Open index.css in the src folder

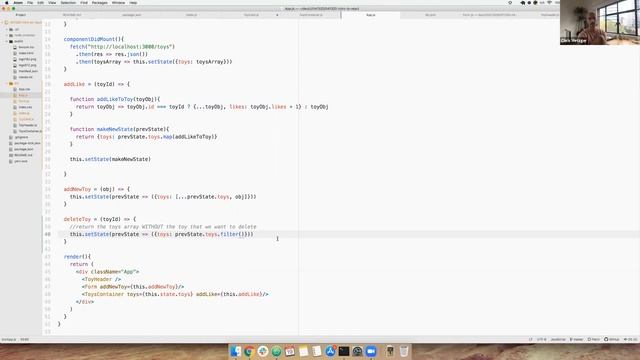click(25, 107)
